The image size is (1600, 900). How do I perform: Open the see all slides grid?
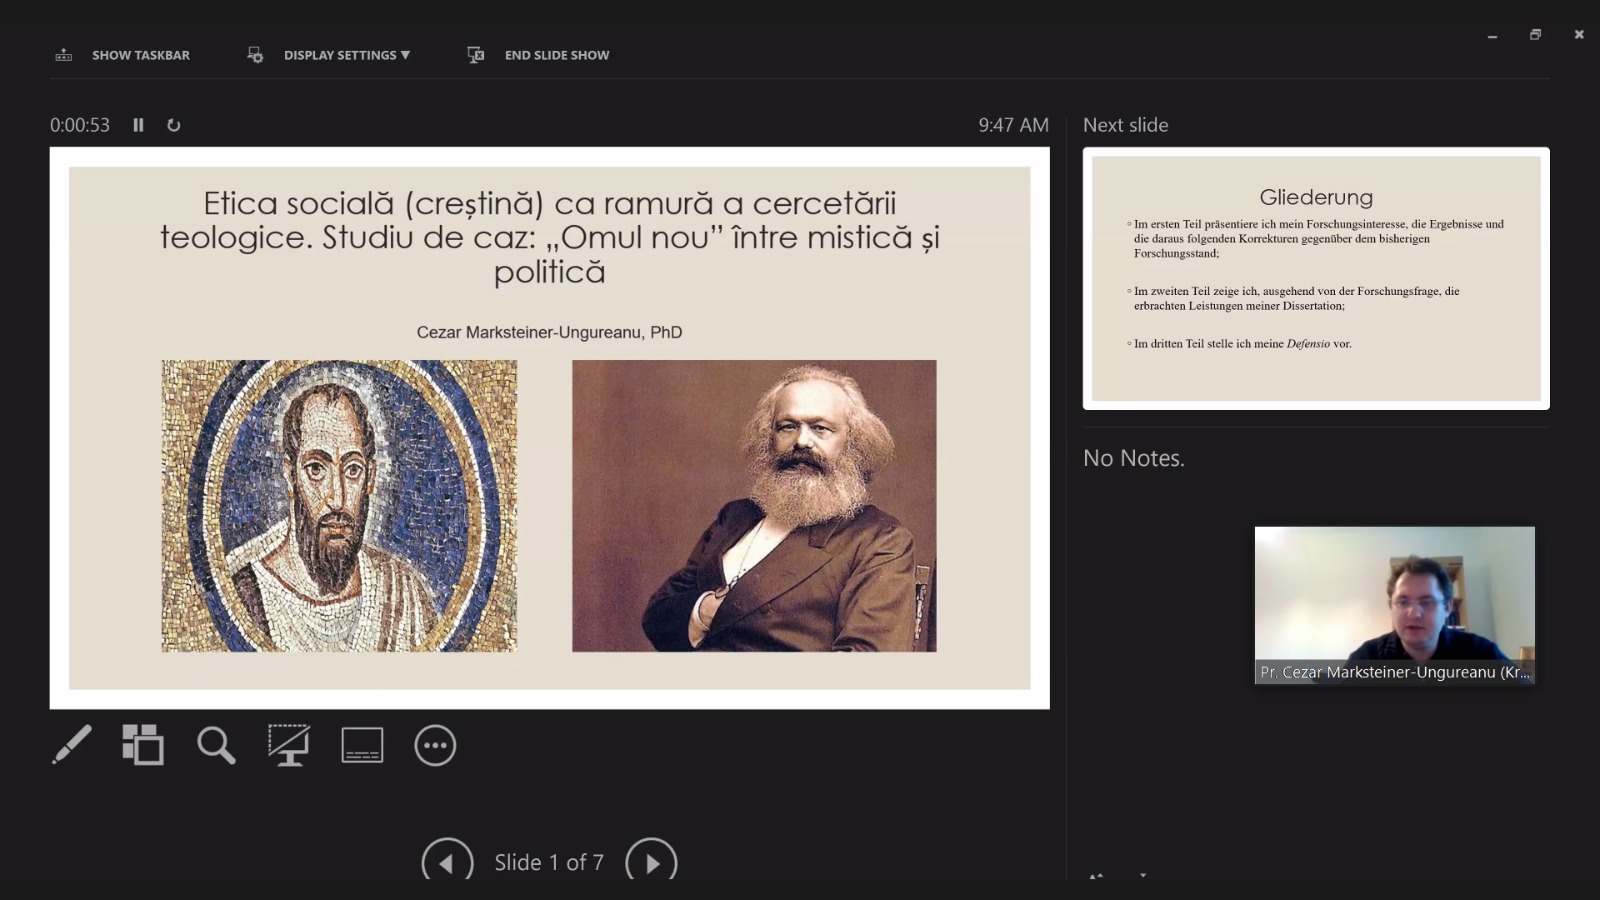143,745
